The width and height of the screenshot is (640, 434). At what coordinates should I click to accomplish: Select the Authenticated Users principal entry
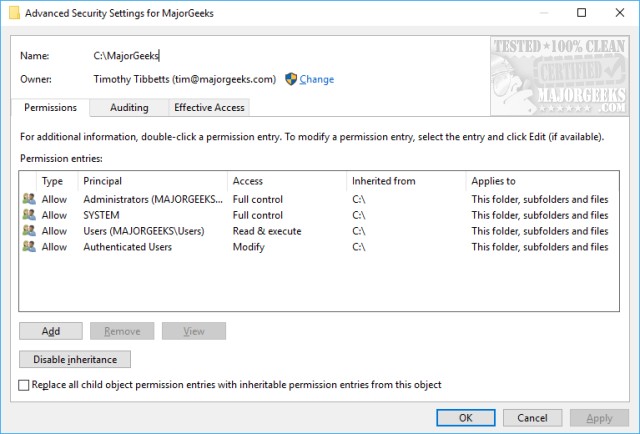pos(127,247)
